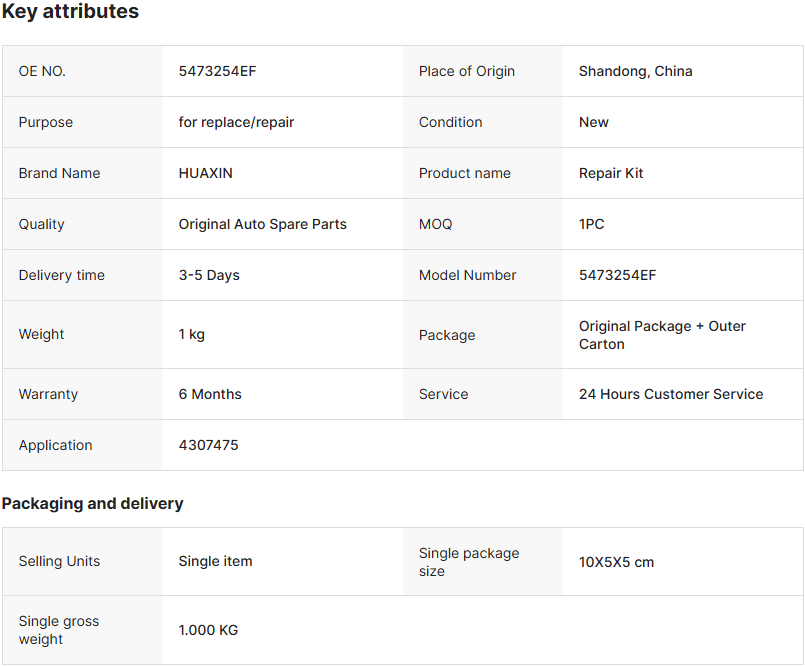Image resolution: width=805 pixels, height=666 pixels.
Task: Click the for replace/repair value
Action: pos(236,122)
